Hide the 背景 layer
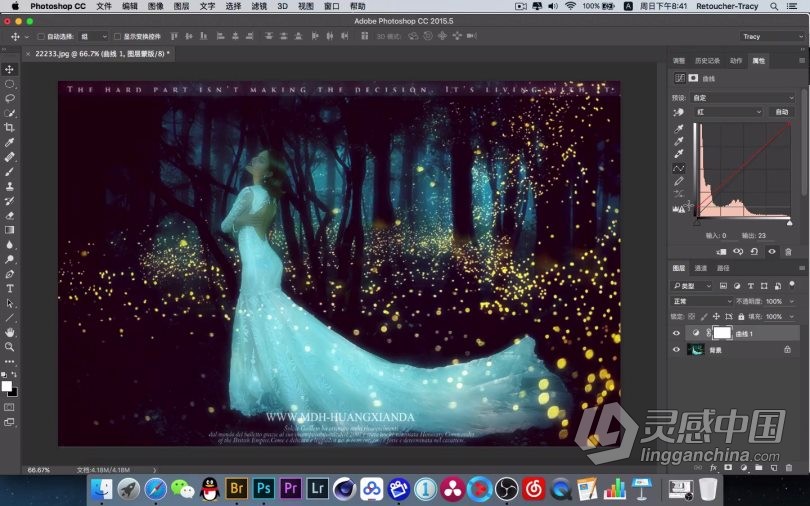810x506 pixels. coord(676,350)
